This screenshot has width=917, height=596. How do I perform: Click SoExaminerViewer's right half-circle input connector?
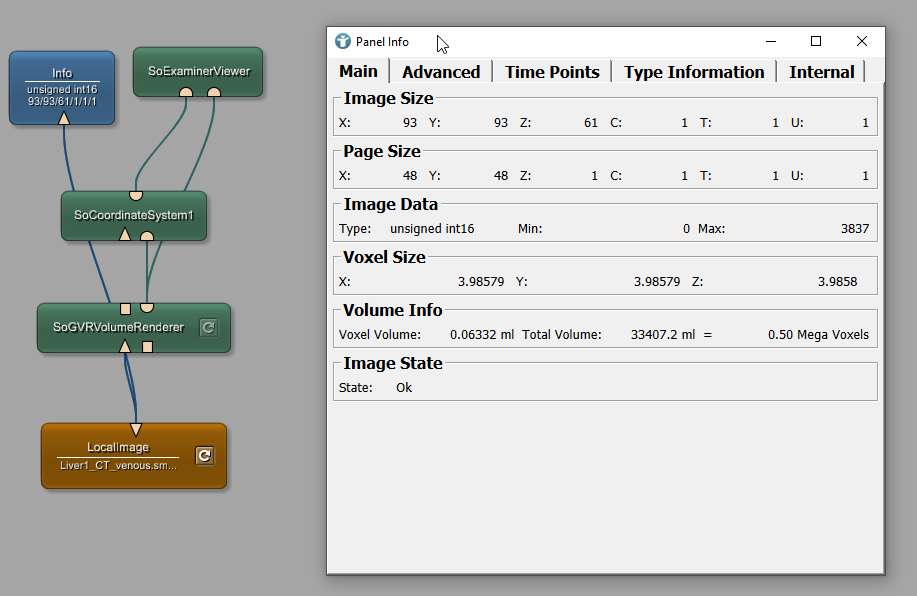213,92
